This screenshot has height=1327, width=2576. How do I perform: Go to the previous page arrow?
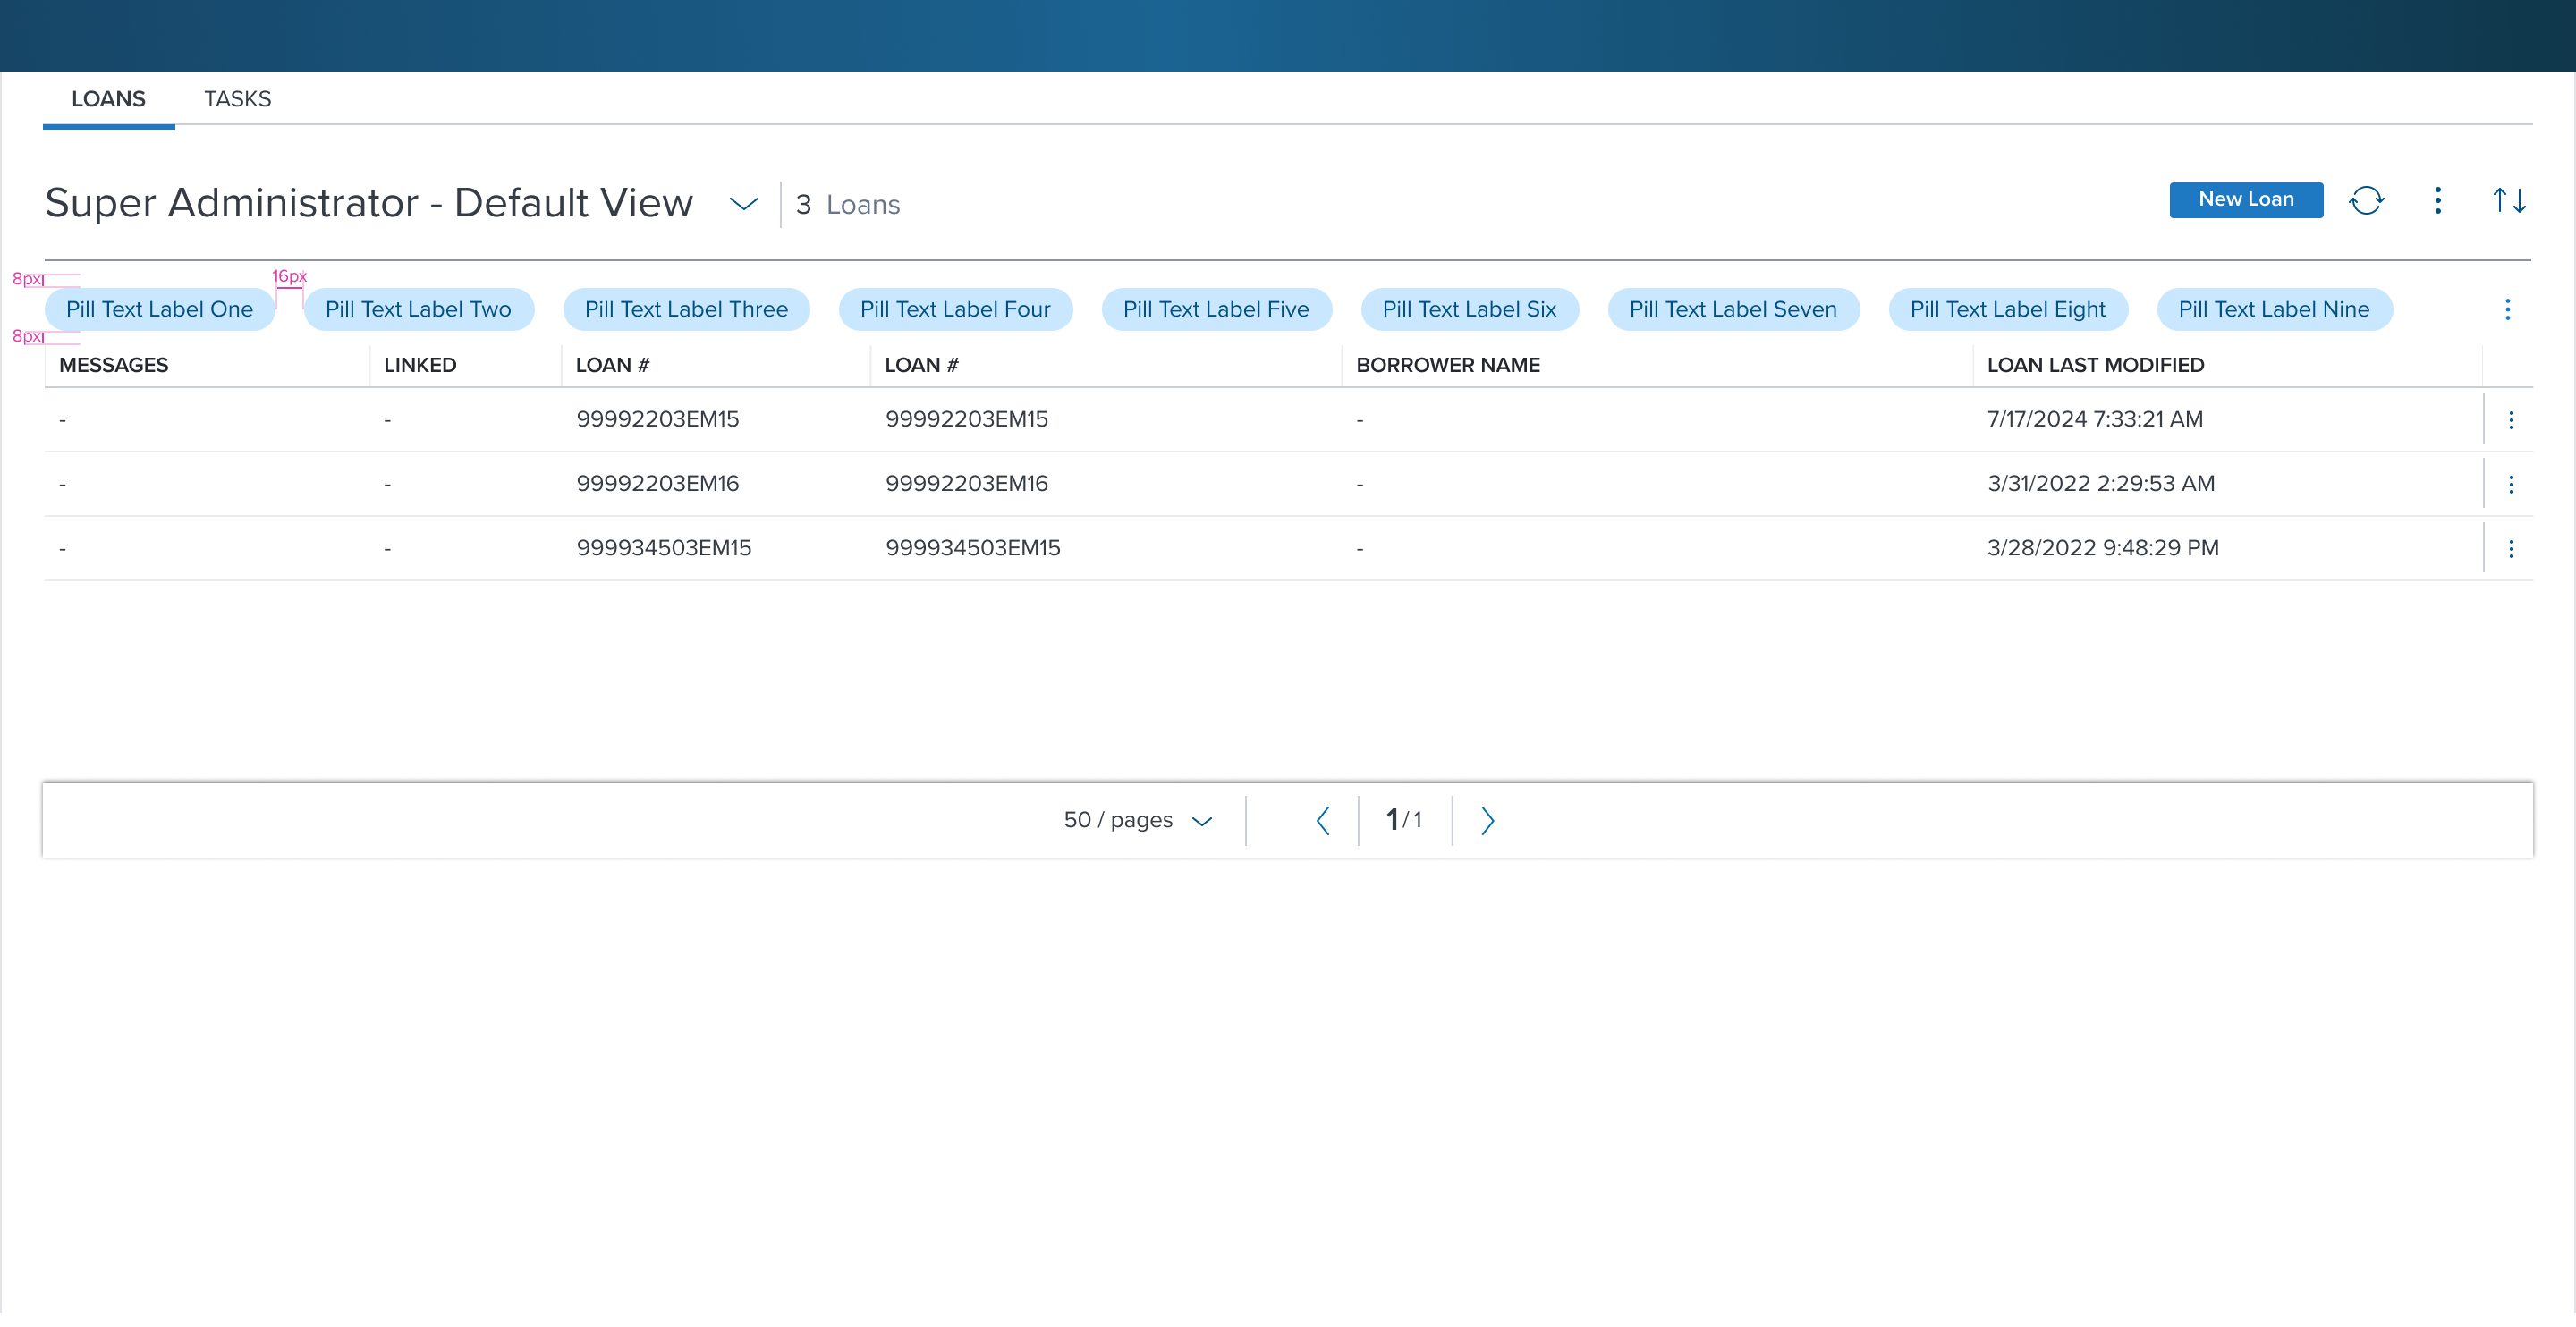[1322, 820]
